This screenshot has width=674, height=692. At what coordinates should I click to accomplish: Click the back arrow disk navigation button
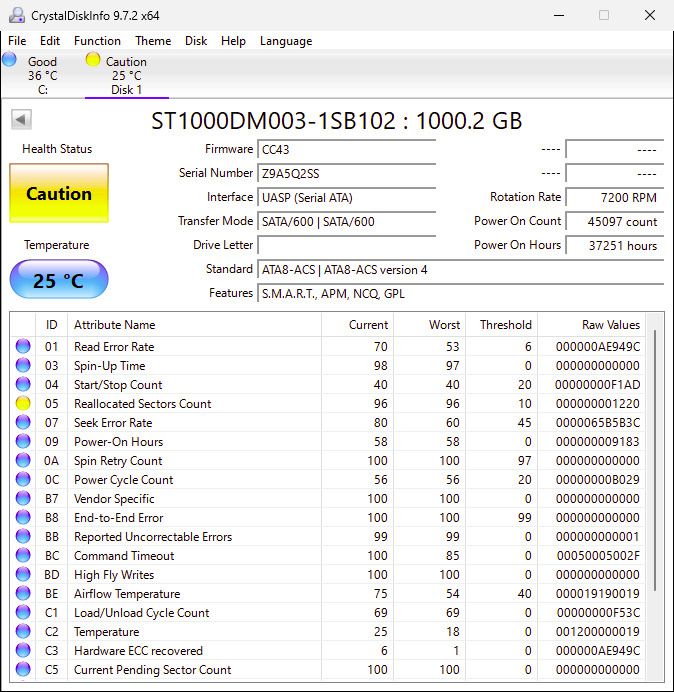(x=21, y=119)
